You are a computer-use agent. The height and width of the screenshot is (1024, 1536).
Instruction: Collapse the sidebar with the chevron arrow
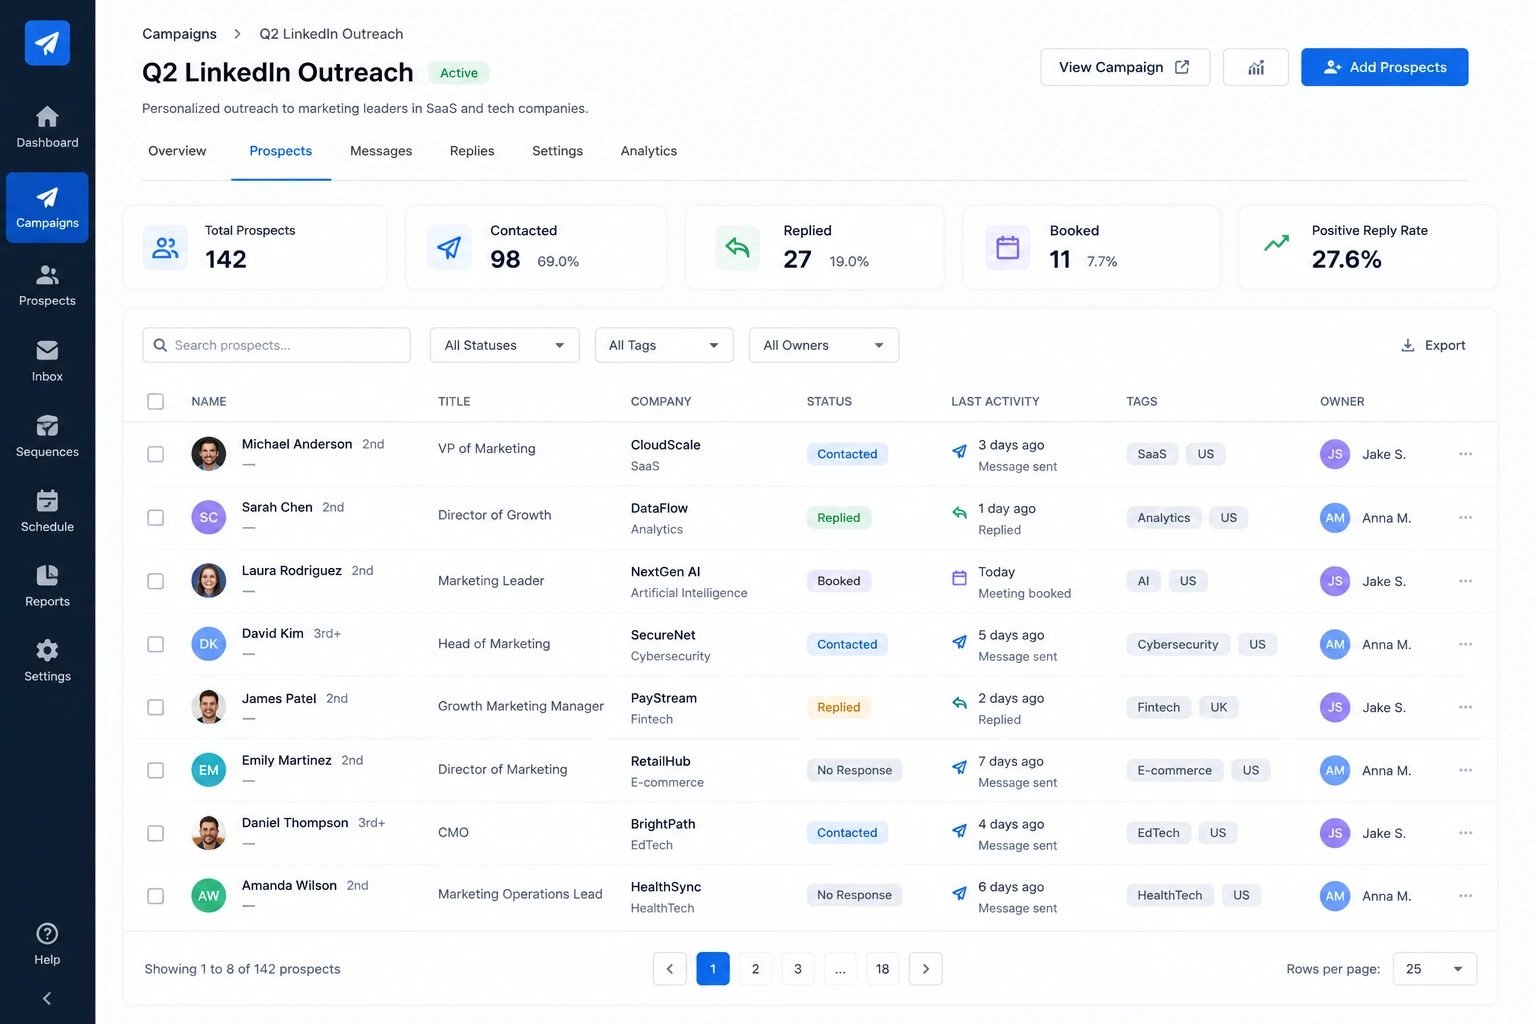coord(47,998)
